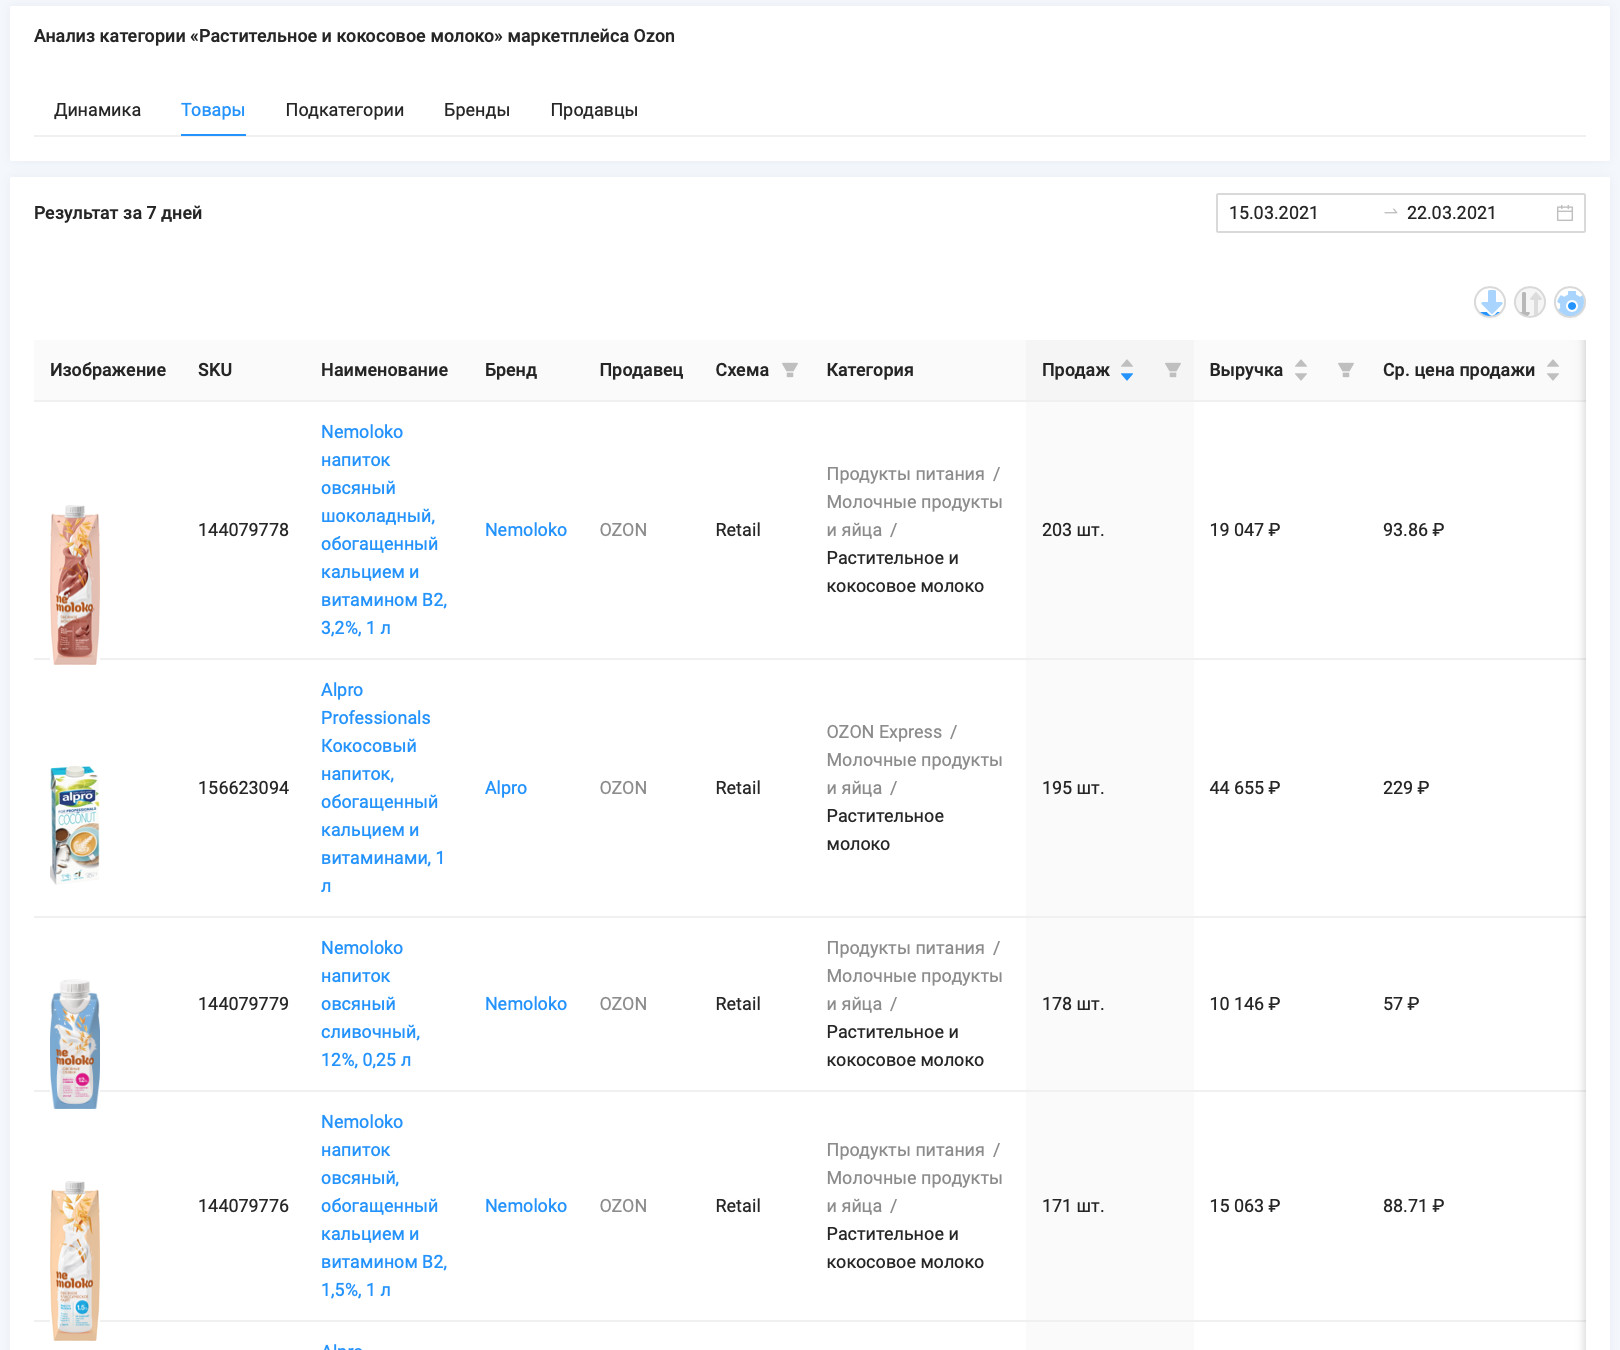Image resolution: width=1620 pixels, height=1350 pixels.
Task: Sort table by Продаж arrows
Action: click(1127, 370)
